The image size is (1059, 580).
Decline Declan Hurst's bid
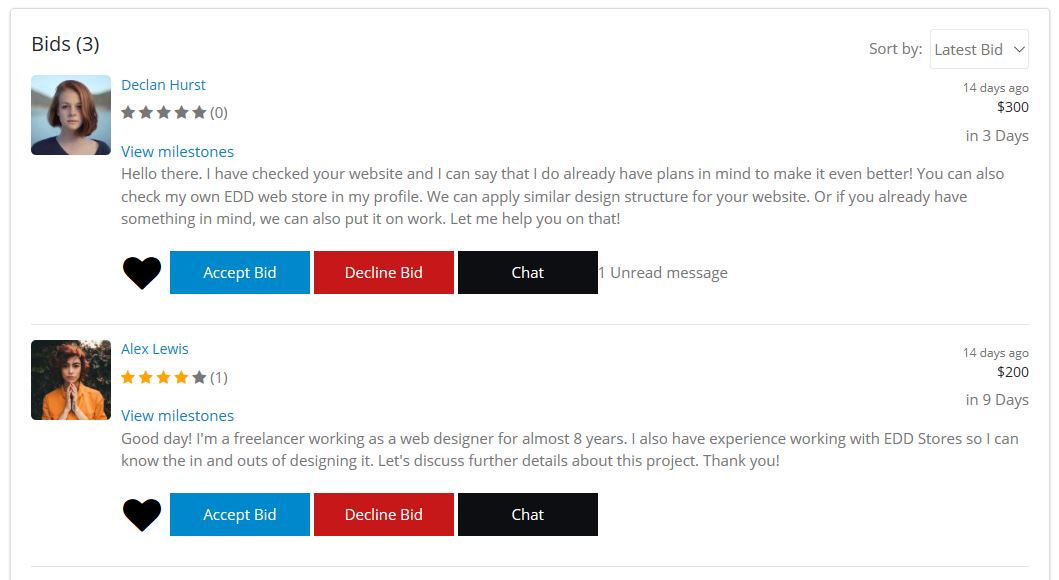pos(384,273)
